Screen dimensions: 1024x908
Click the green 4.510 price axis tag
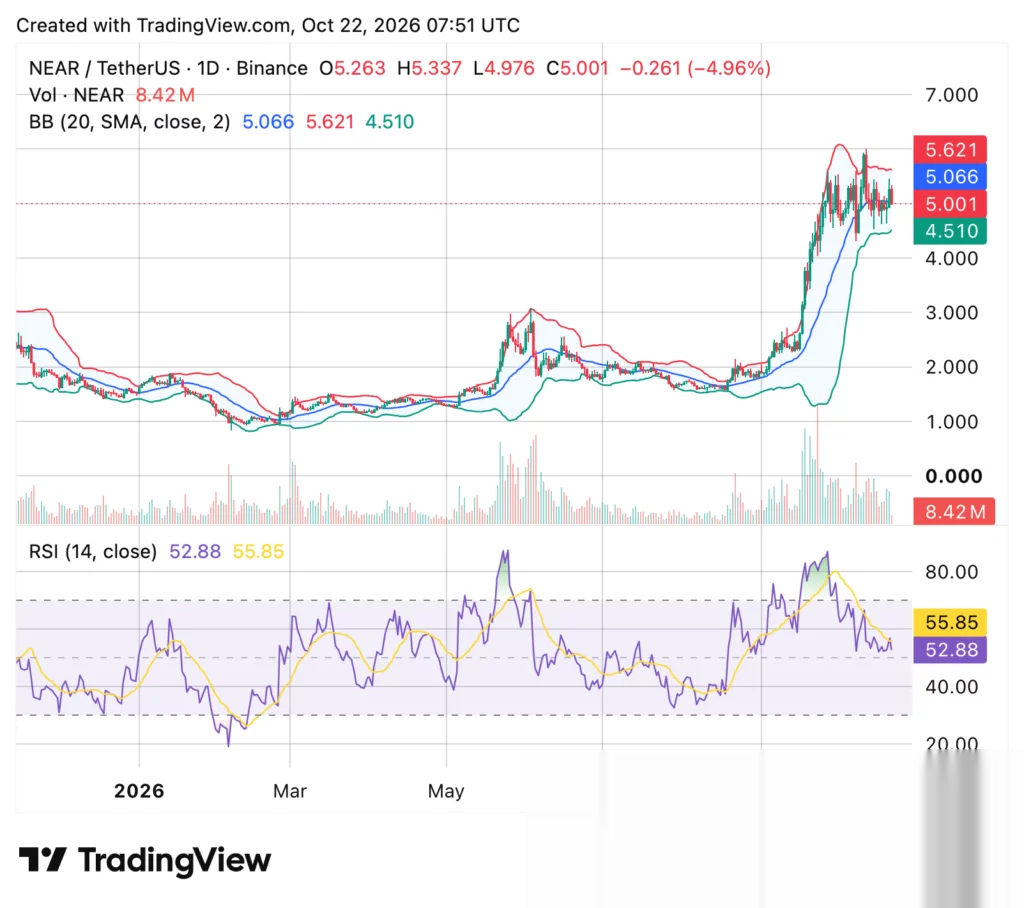point(950,231)
